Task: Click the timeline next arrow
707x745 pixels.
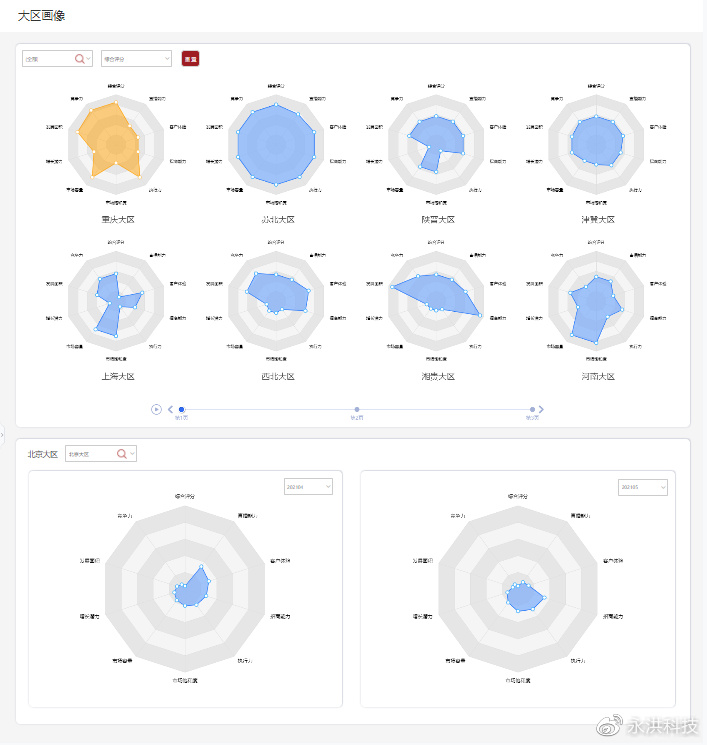Action: click(x=541, y=409)
